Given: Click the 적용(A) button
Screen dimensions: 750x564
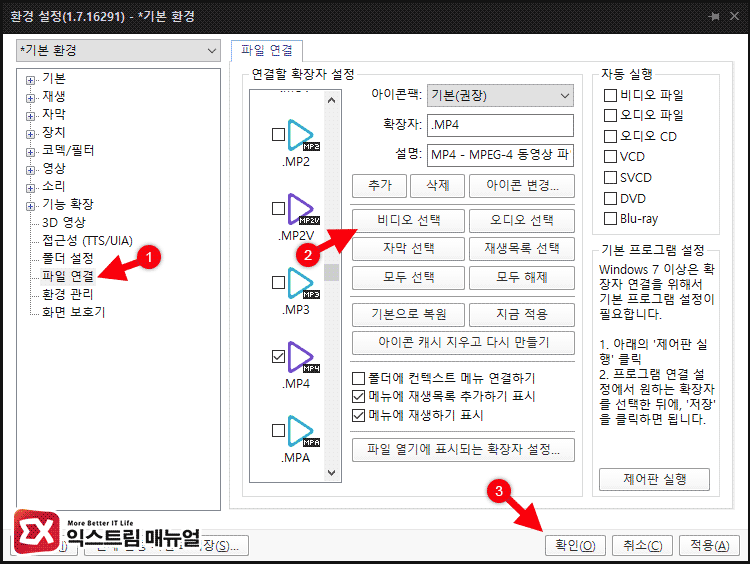Looking at the screenshot, I should pos(709,545).
